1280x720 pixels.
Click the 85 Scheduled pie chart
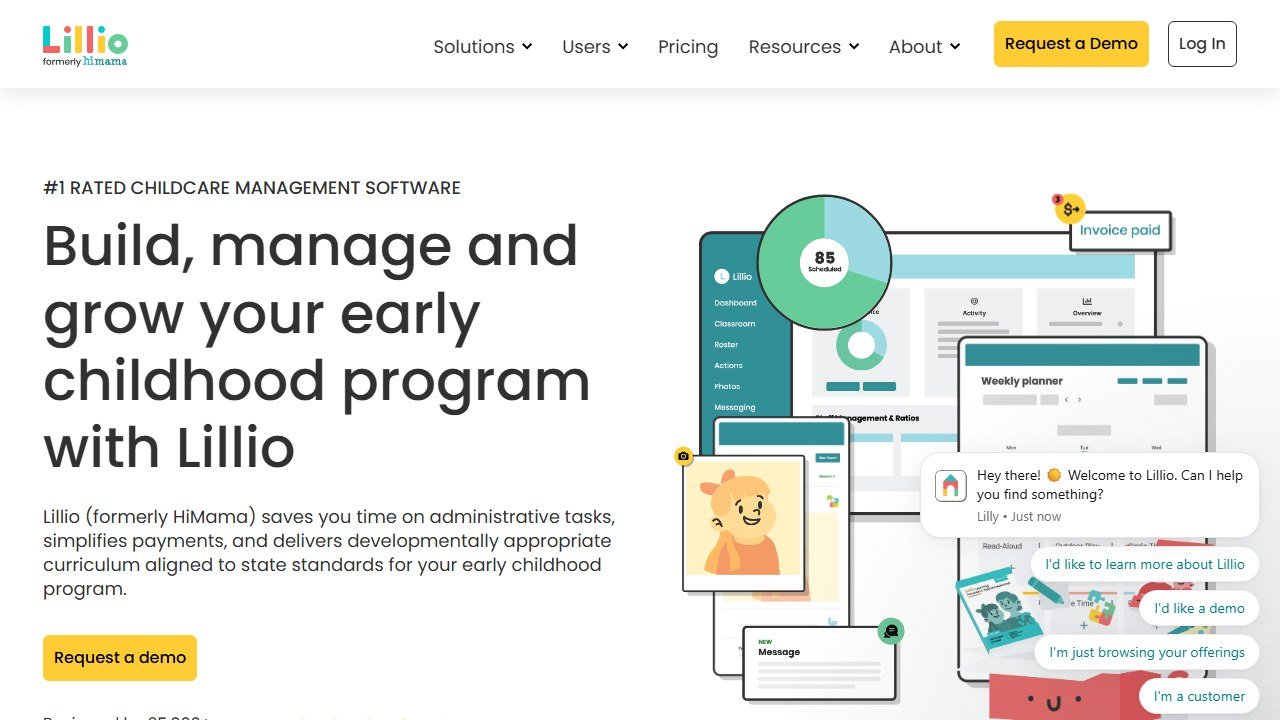(824, 263)
